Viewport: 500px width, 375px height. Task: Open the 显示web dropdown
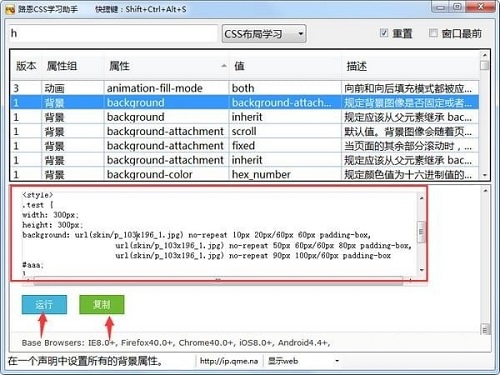303,361
